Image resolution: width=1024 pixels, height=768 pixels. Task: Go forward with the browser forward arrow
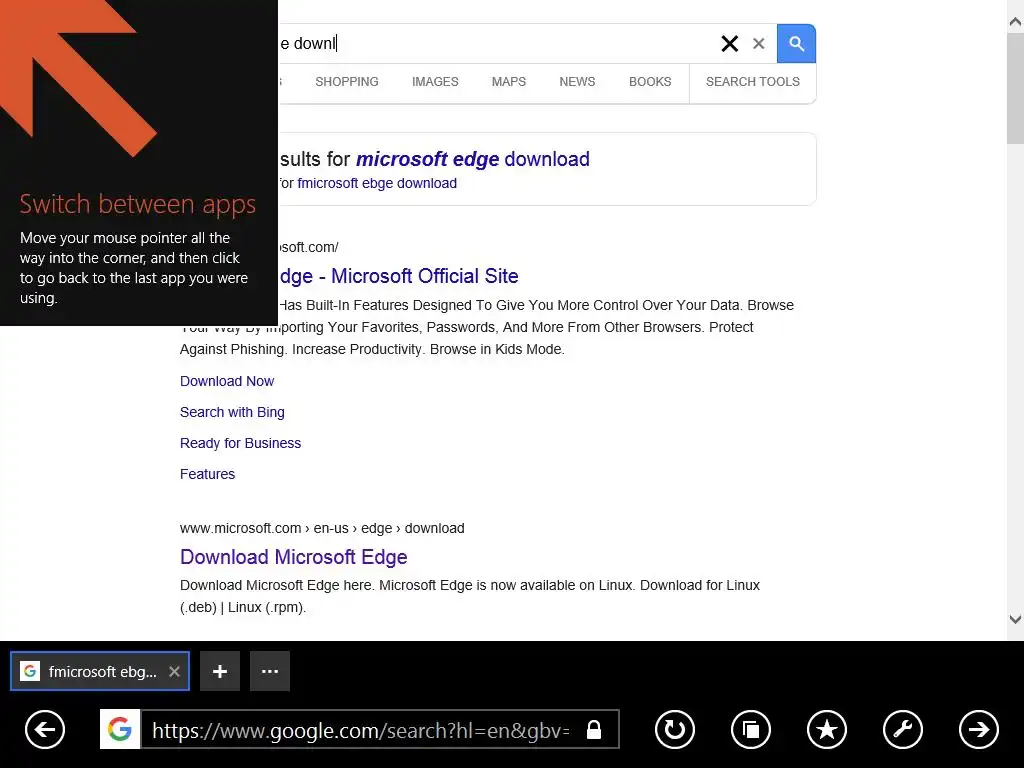tap(978, 729)
